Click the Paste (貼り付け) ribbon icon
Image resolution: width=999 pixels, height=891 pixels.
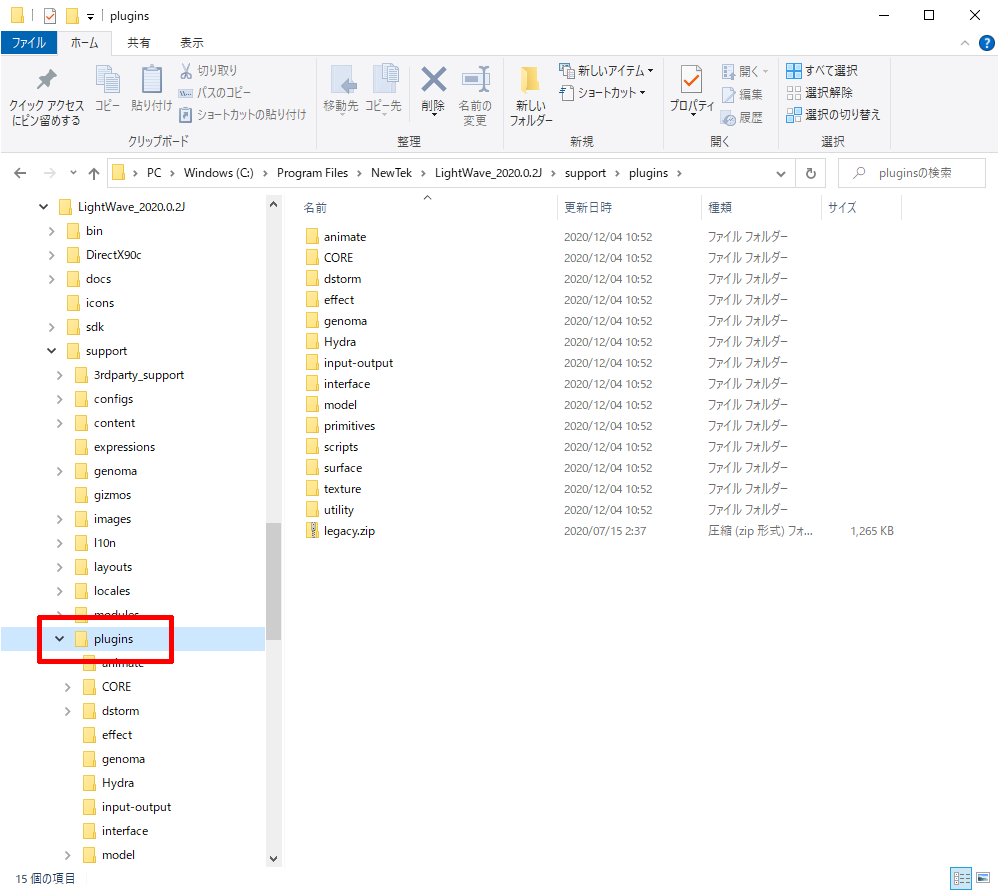[x=152, y=81]
